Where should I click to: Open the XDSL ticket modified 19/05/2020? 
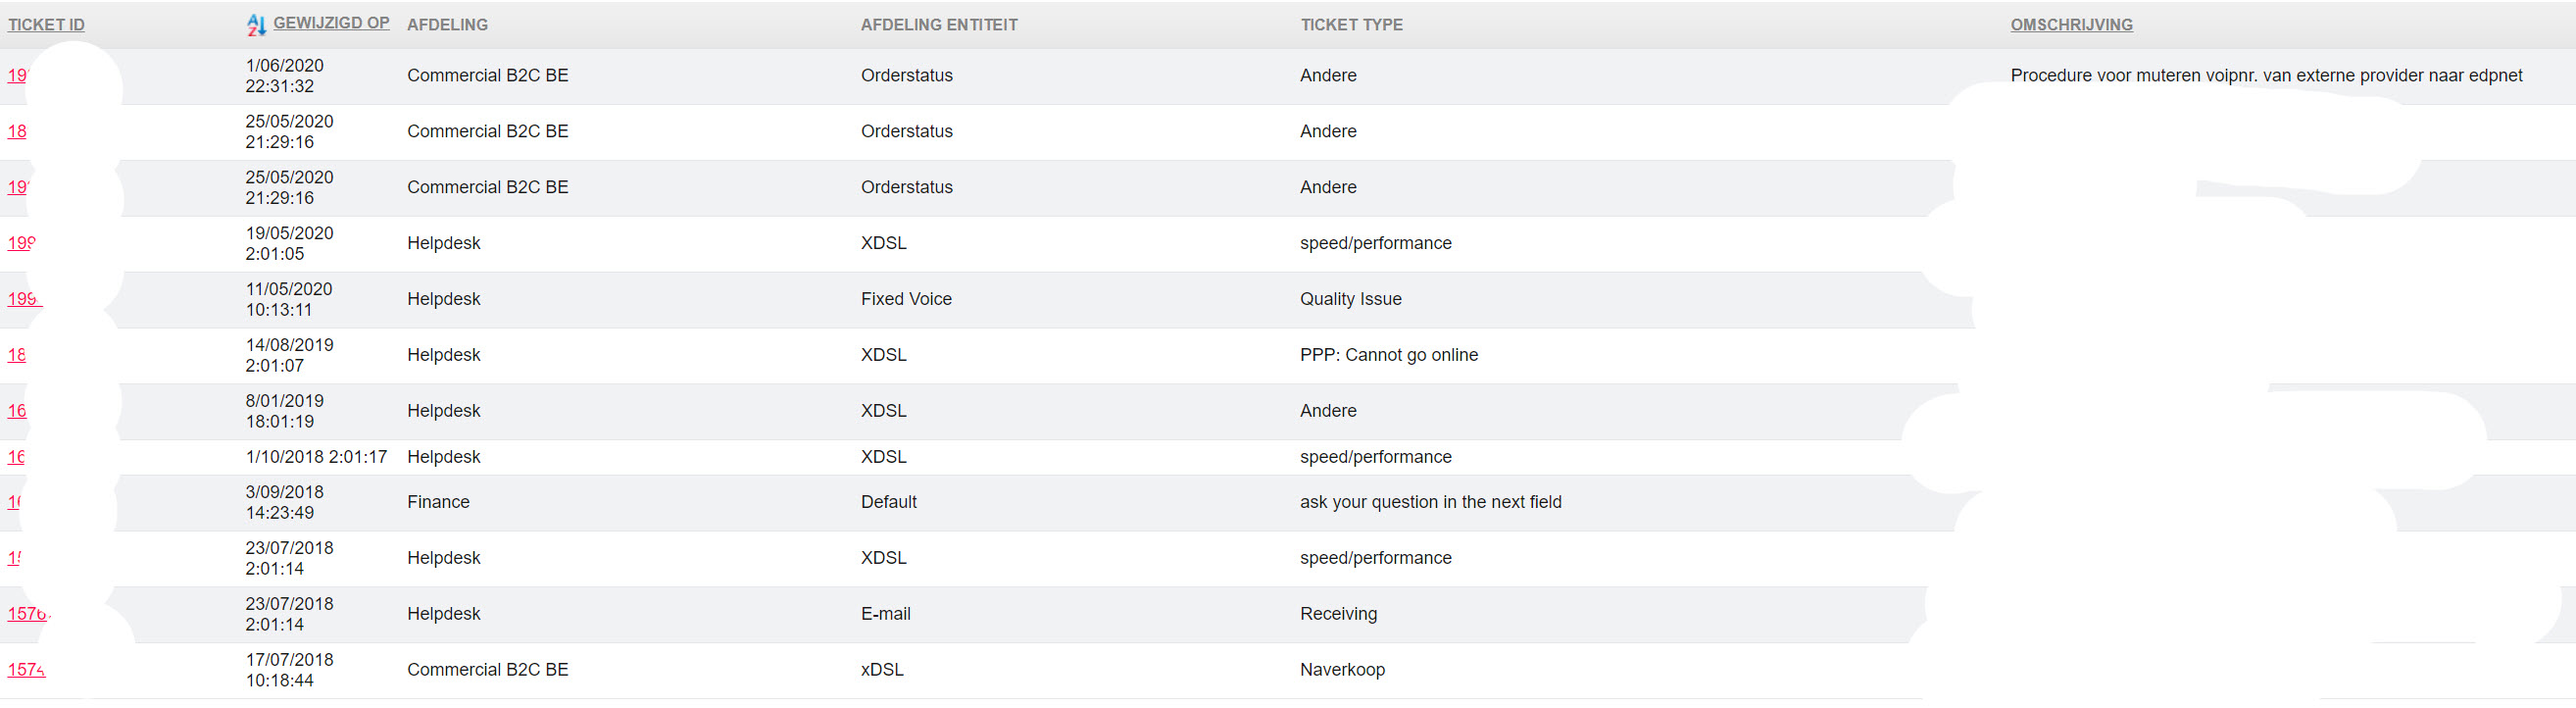click(x=20, y=243)
